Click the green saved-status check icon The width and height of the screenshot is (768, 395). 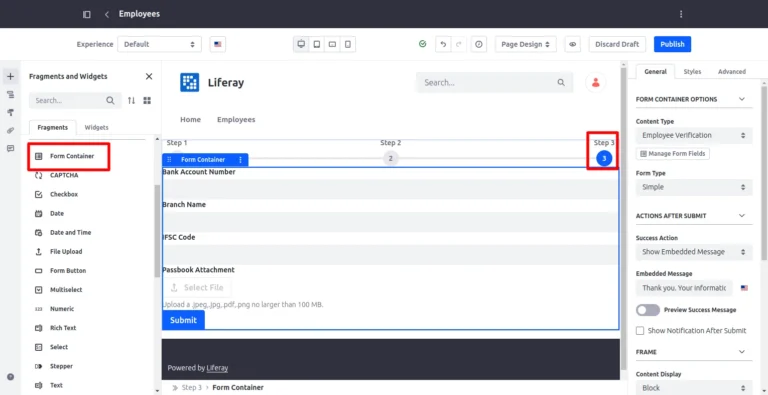click(x=422, y=44)
